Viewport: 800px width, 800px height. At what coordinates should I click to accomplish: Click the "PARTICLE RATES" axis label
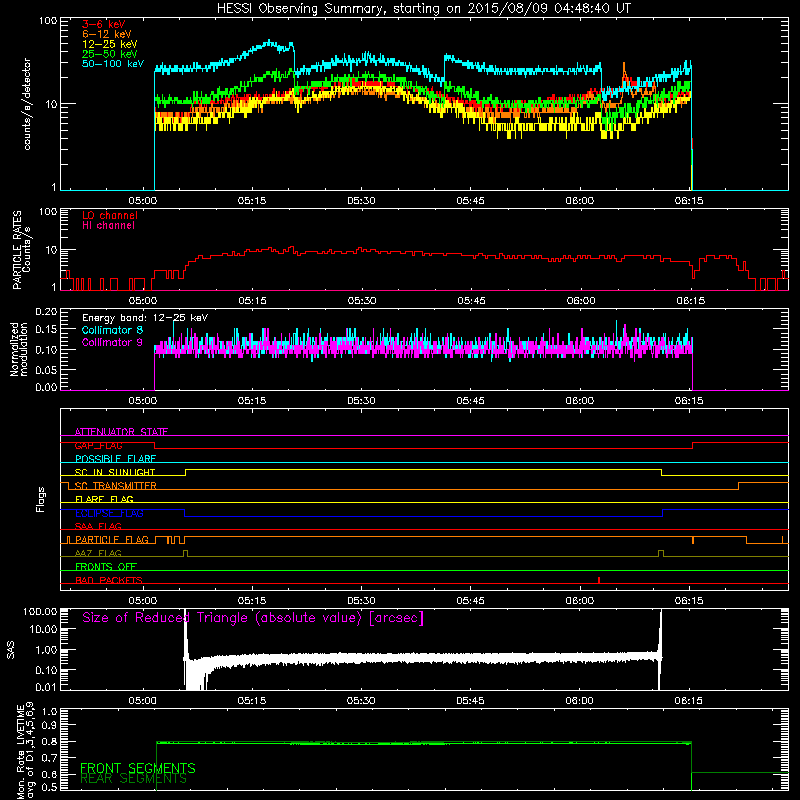coord(17,250)
